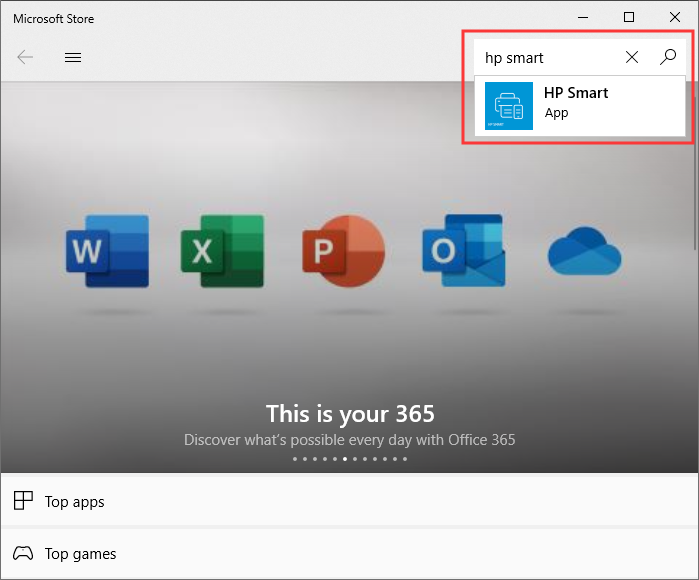The image size is (699, 580).
Task: Click the Word icon in the banner
Action: coord(107,251)
